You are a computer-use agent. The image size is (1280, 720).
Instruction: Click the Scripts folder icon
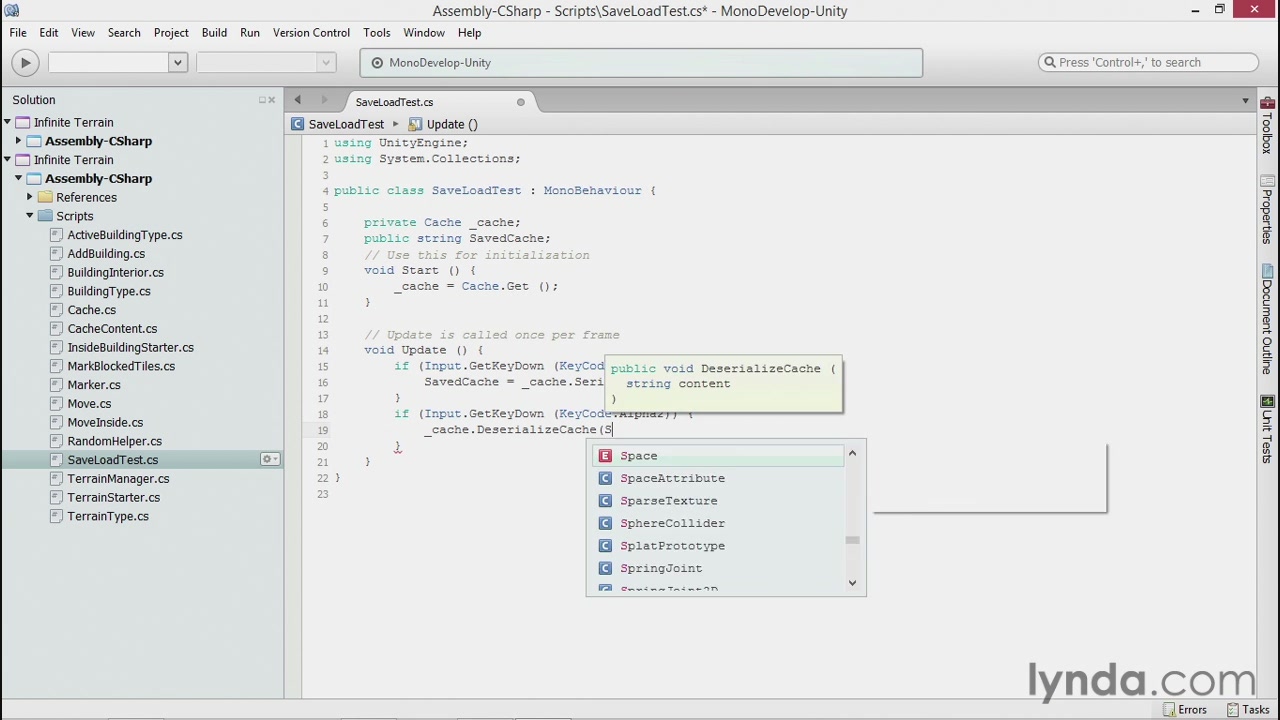45,216
